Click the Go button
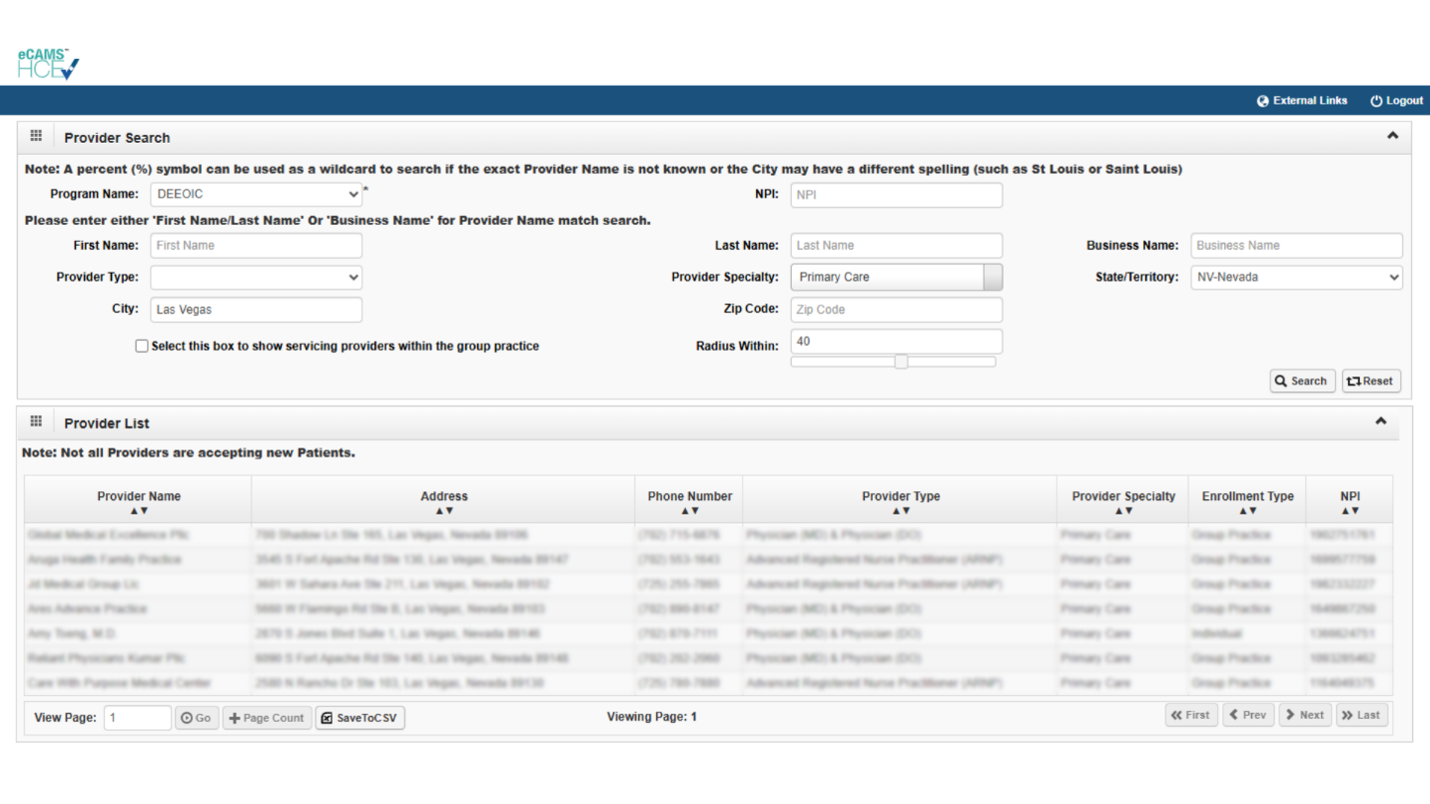 click(x=196, y=718)
